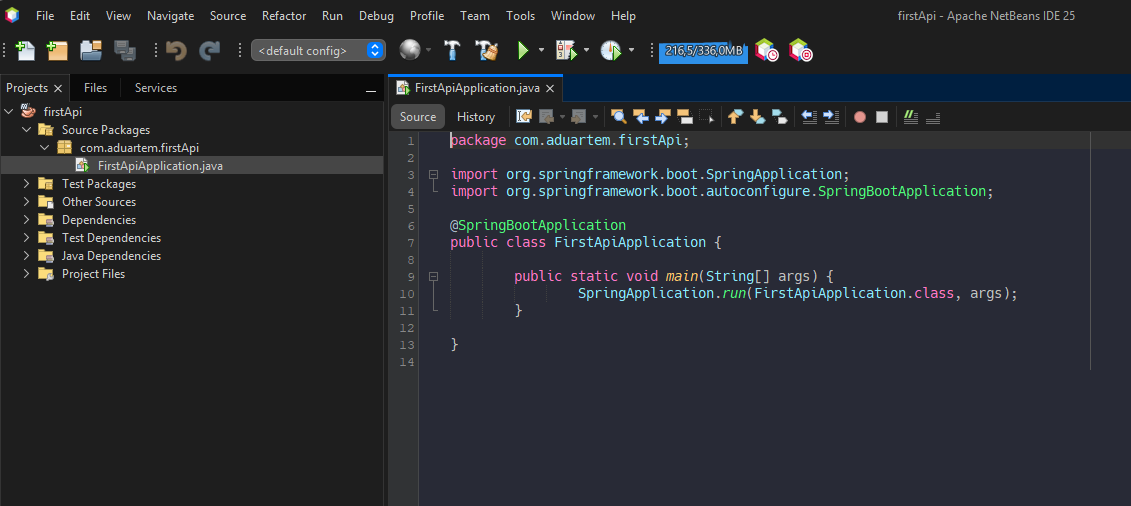Run the project with the green play icon
The image size is (1131, 506).
(x=522, y=50)
